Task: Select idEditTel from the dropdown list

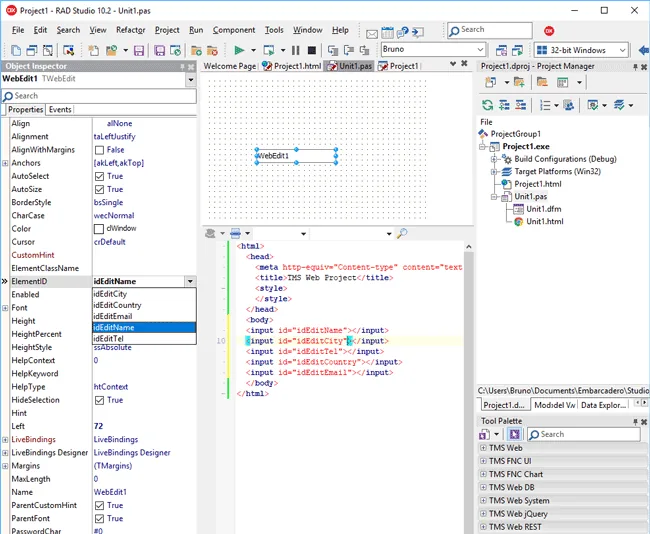Action: (x=144, y=339)
